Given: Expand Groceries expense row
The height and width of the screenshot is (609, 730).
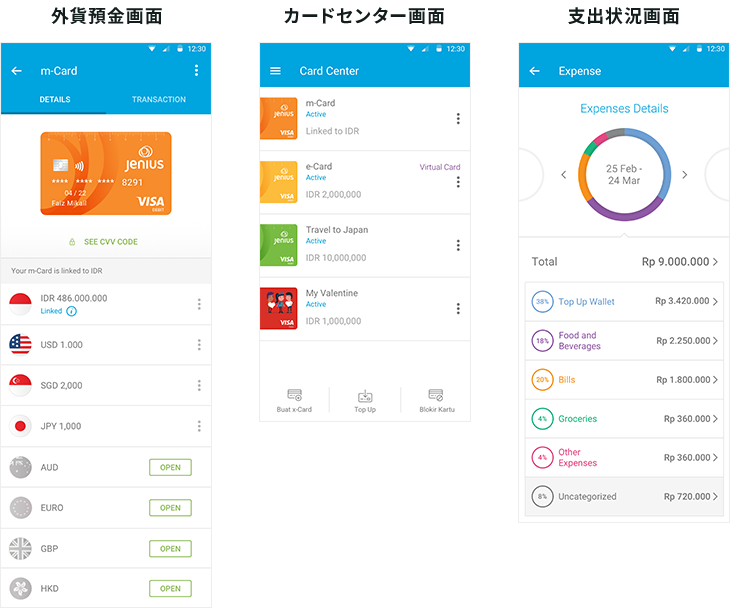Looking at the screenshot, I should pos(624,419).
